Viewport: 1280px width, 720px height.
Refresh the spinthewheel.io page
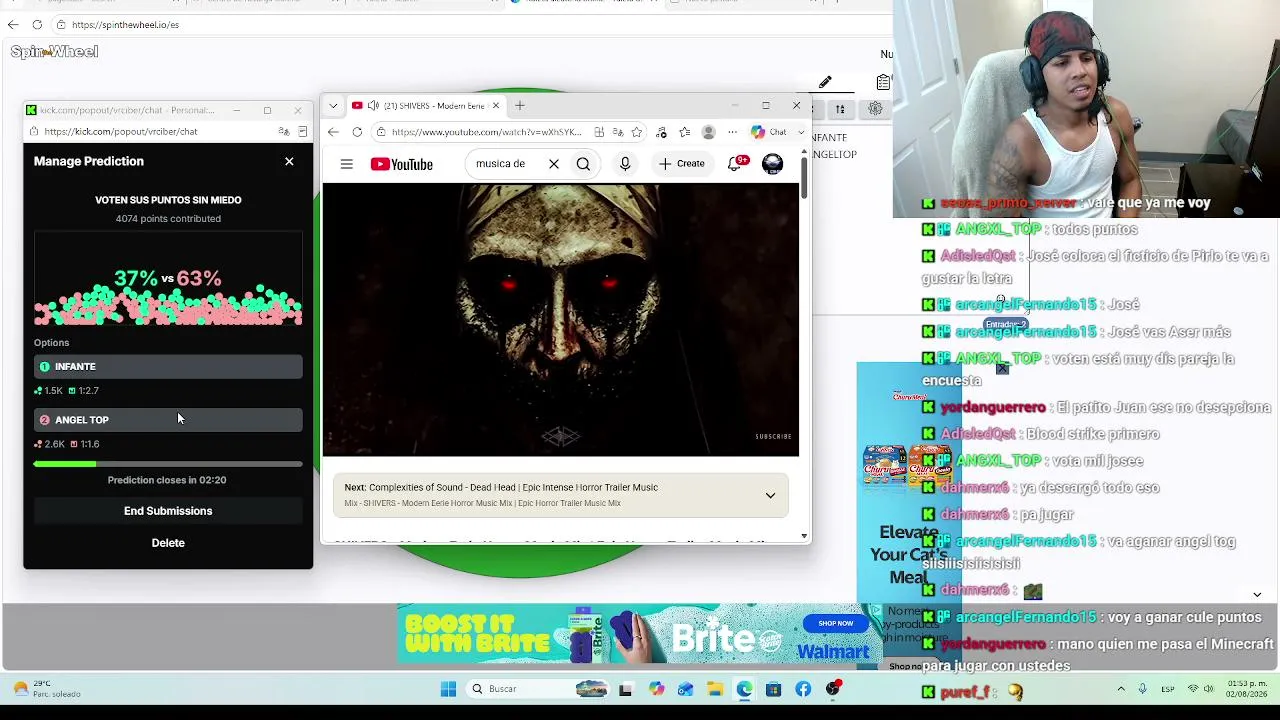tap(37, 24)
